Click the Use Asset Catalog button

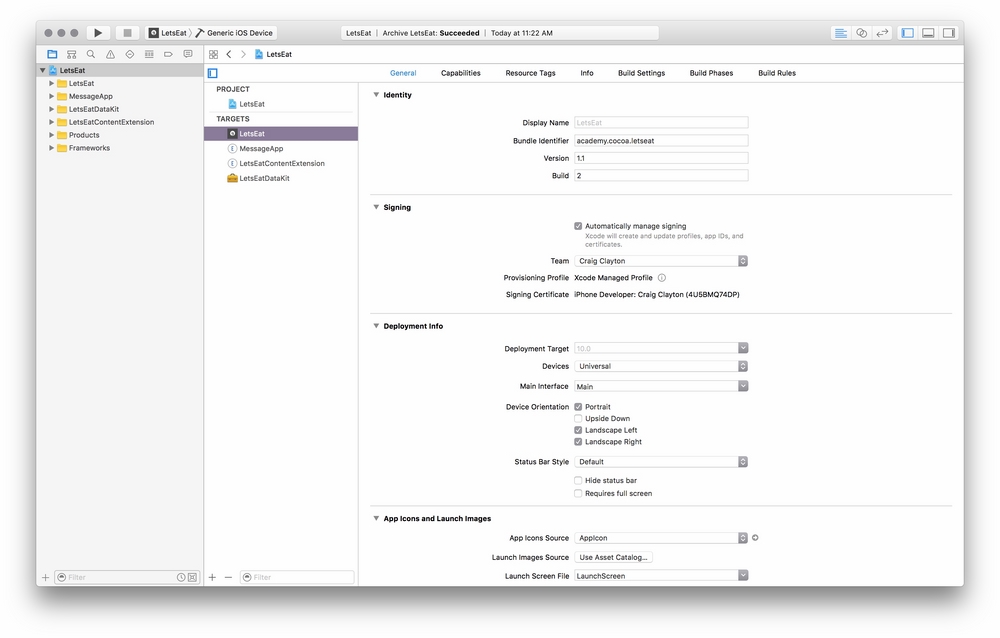[x=614, y=557]
